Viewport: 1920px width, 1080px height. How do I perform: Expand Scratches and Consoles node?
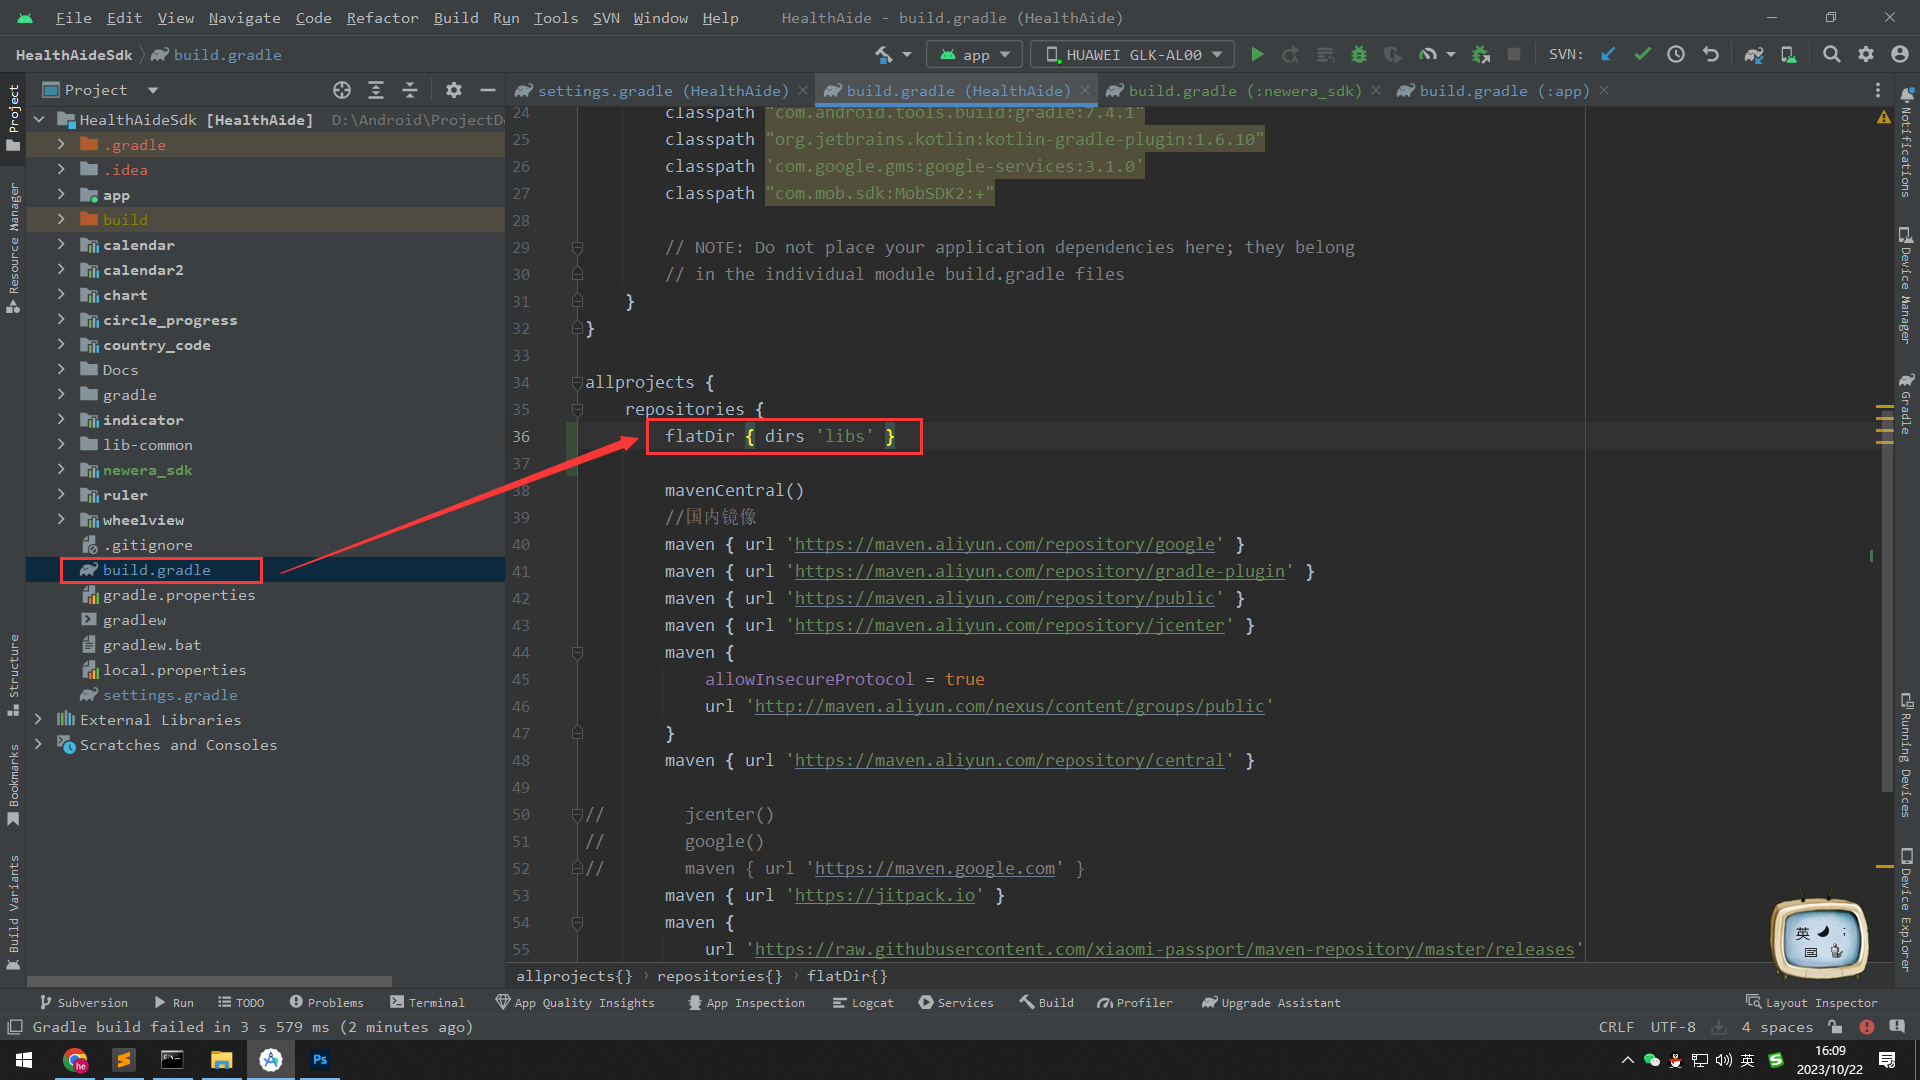coord(38,744)
